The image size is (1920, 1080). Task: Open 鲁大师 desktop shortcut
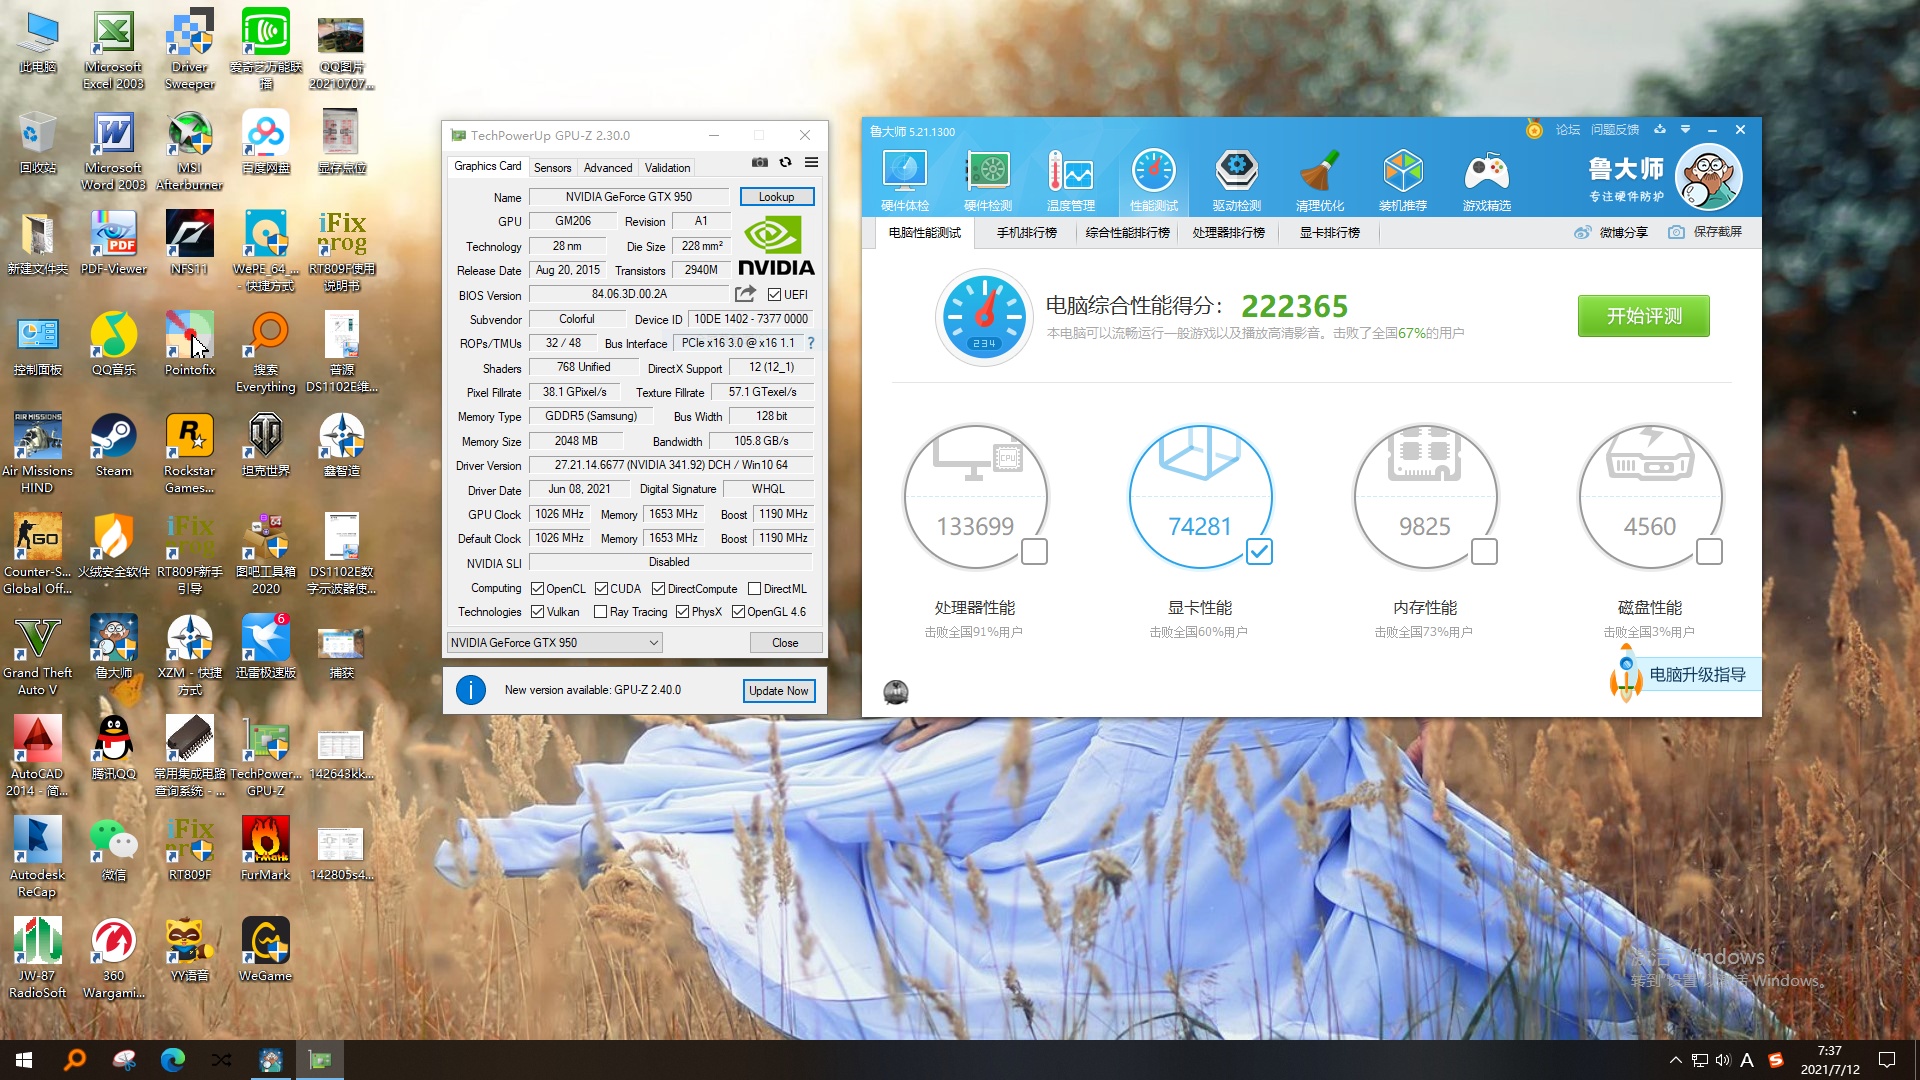[113, 647]
